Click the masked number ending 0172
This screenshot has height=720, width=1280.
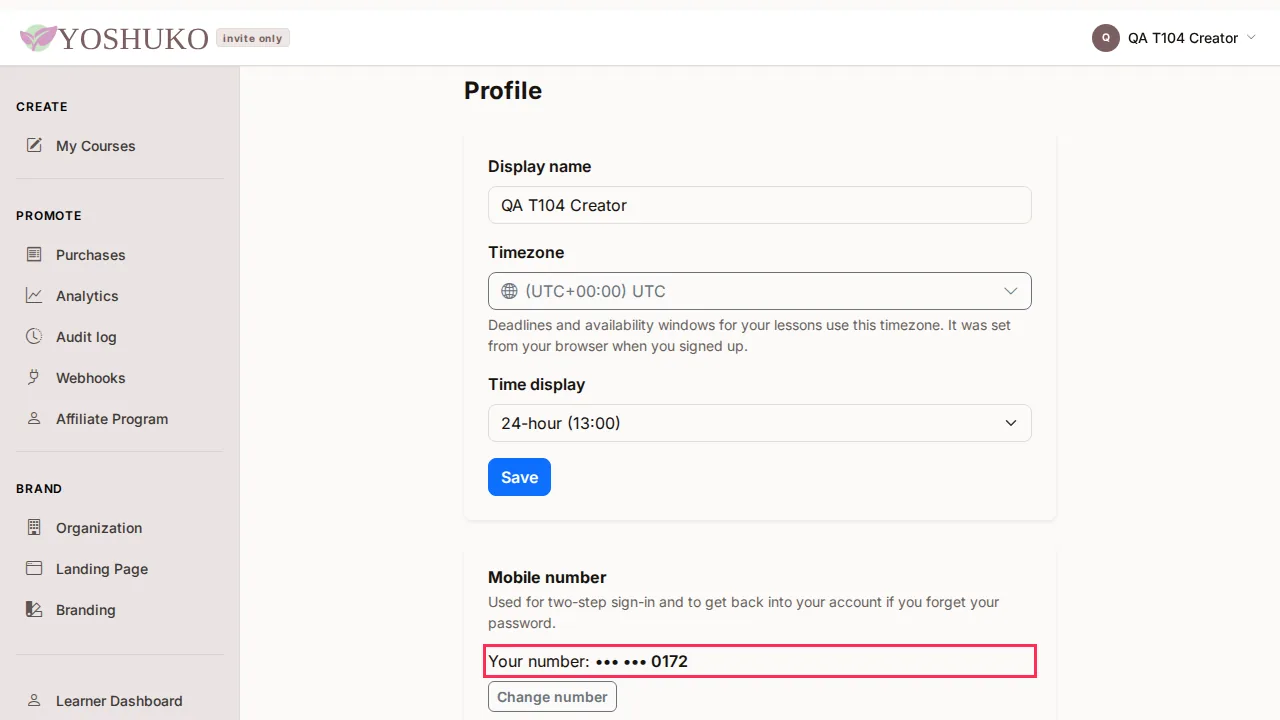coord(641,661)
